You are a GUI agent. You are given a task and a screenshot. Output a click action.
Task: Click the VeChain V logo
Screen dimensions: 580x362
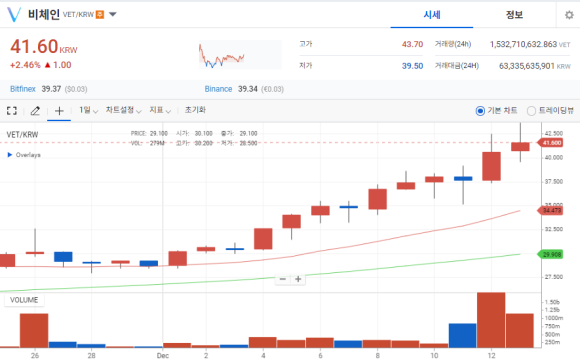14,14
